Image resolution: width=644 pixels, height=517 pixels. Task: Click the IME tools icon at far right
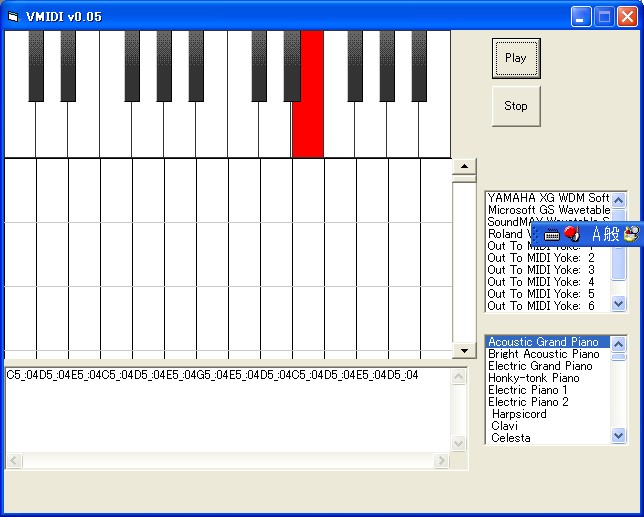pos(630,234)
